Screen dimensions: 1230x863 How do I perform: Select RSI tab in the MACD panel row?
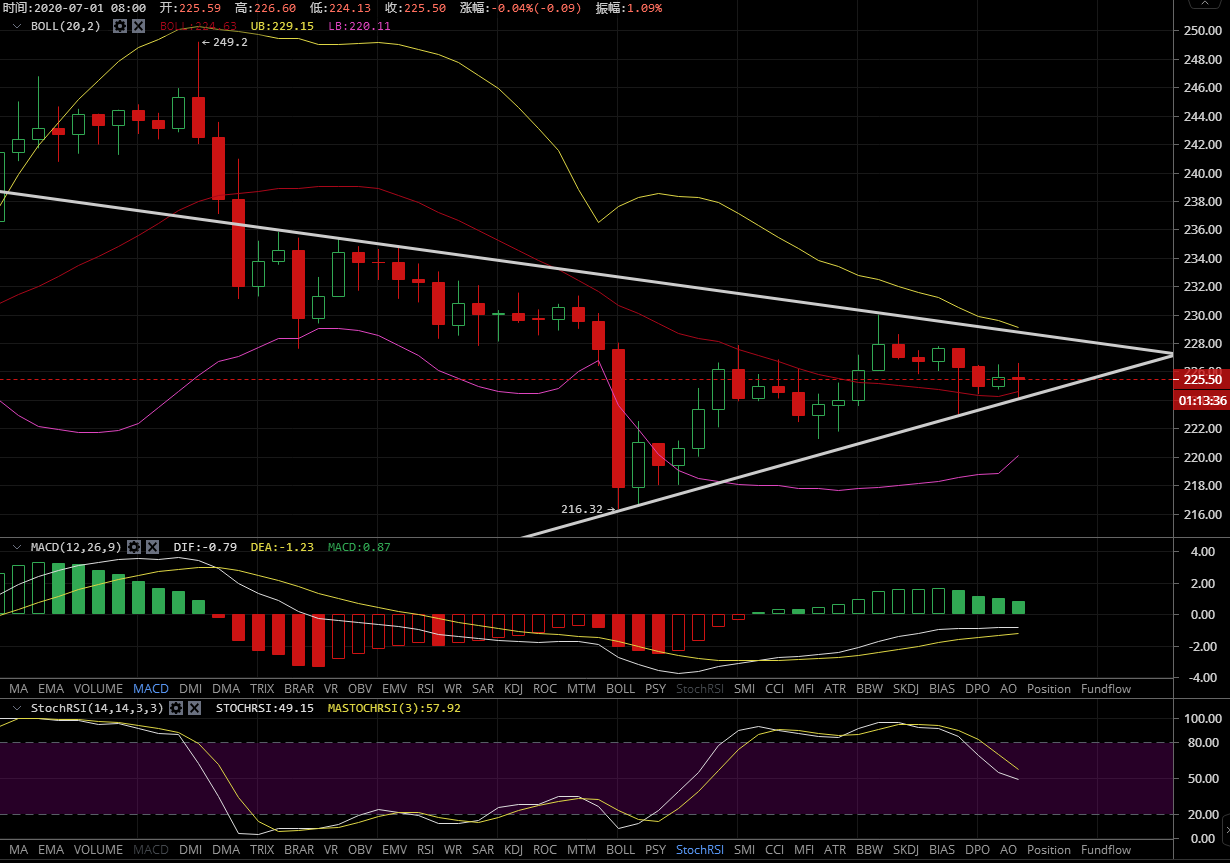(425, 689)
